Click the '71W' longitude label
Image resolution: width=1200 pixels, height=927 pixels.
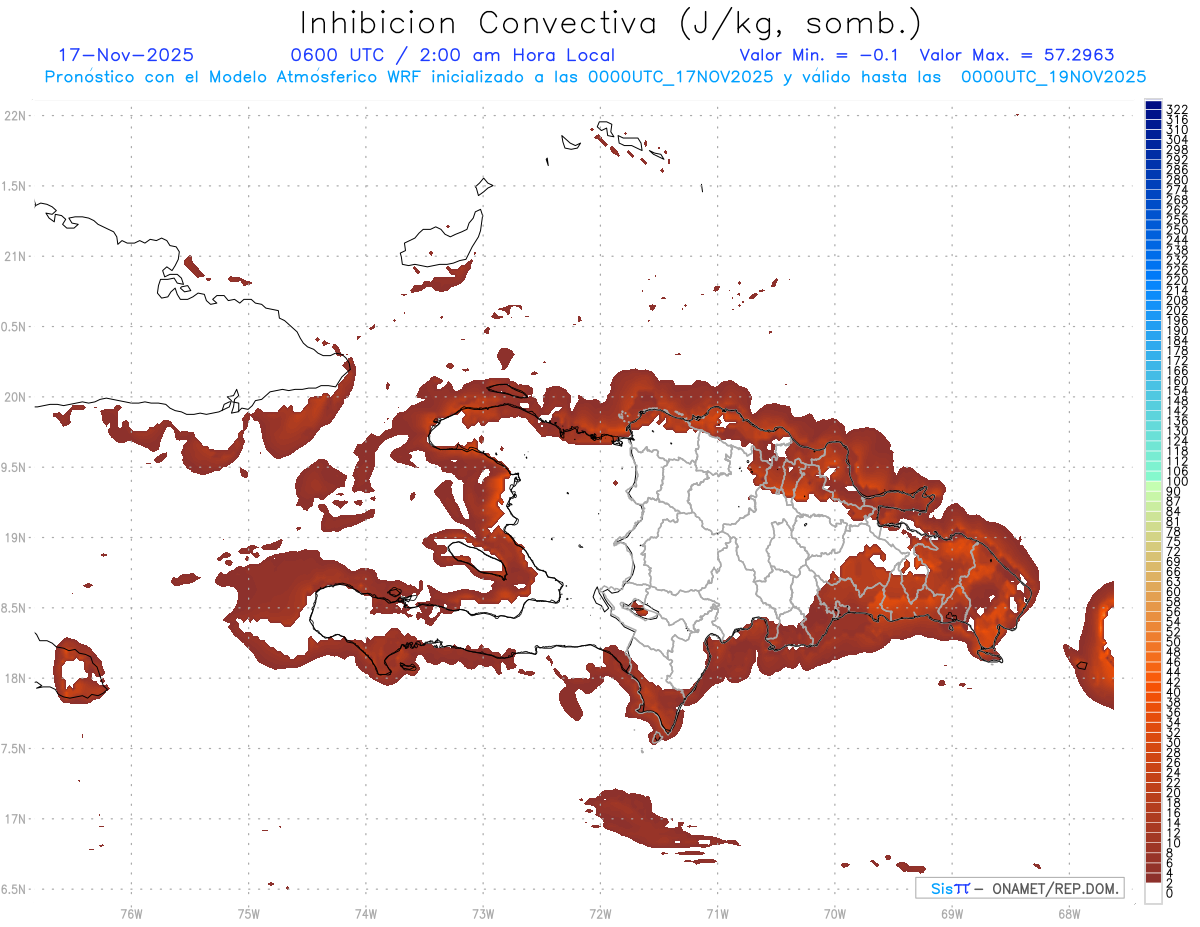[x=717, y=913]
